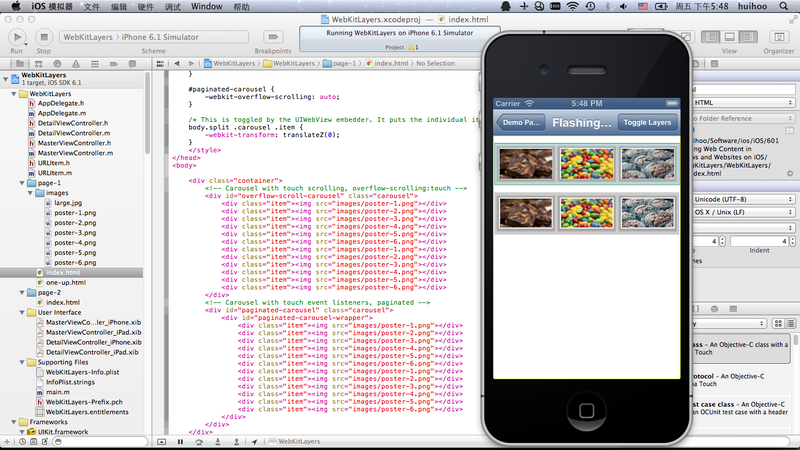Click the Run button in Xcode toolbar
This screenshot has width=800, height=450.
[x=17, y=37]
